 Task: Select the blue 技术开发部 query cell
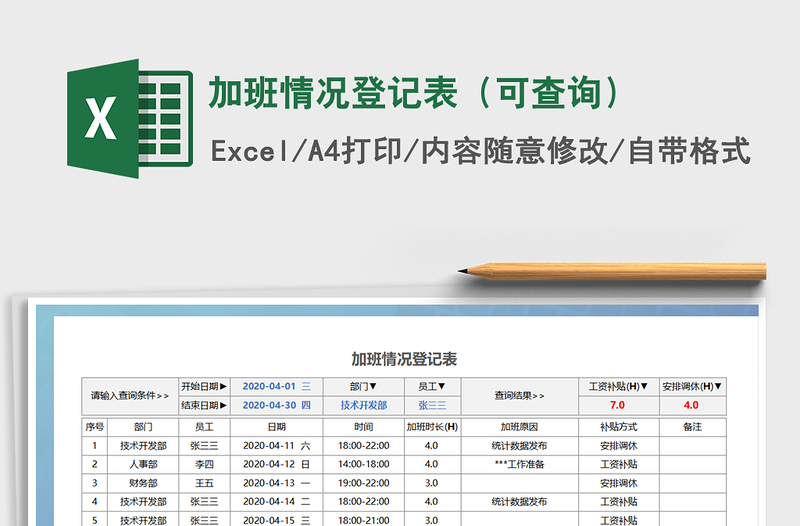363,405
